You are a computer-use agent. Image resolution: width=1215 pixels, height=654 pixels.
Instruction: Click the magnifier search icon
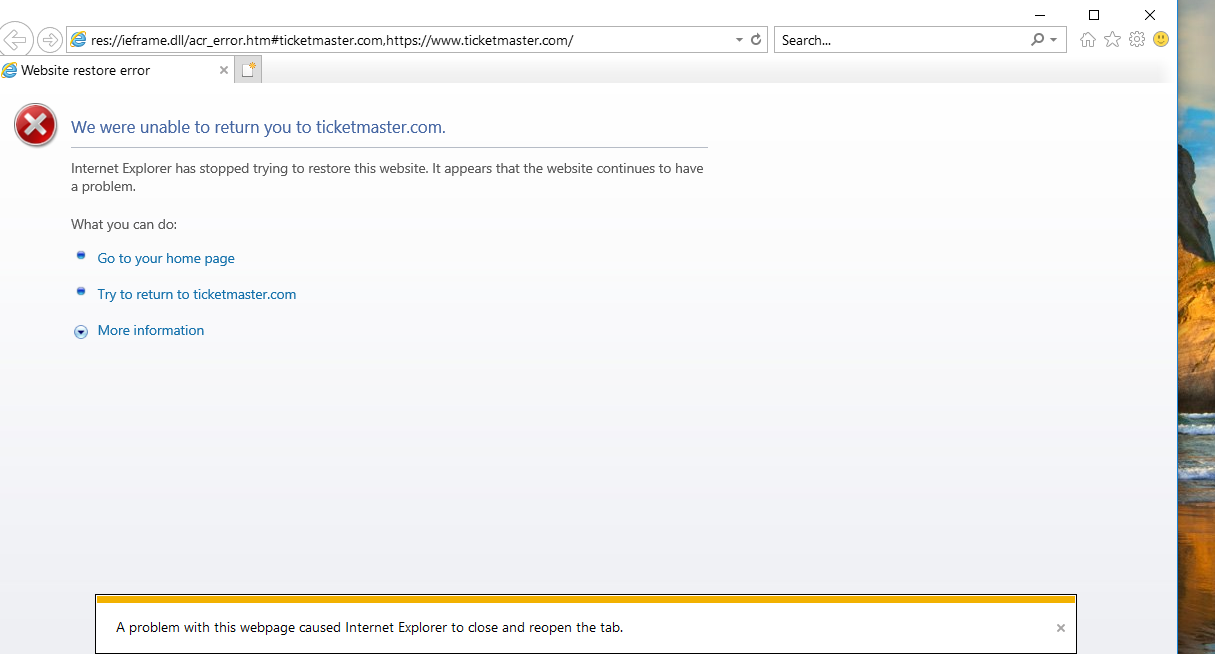point(1038,40)
